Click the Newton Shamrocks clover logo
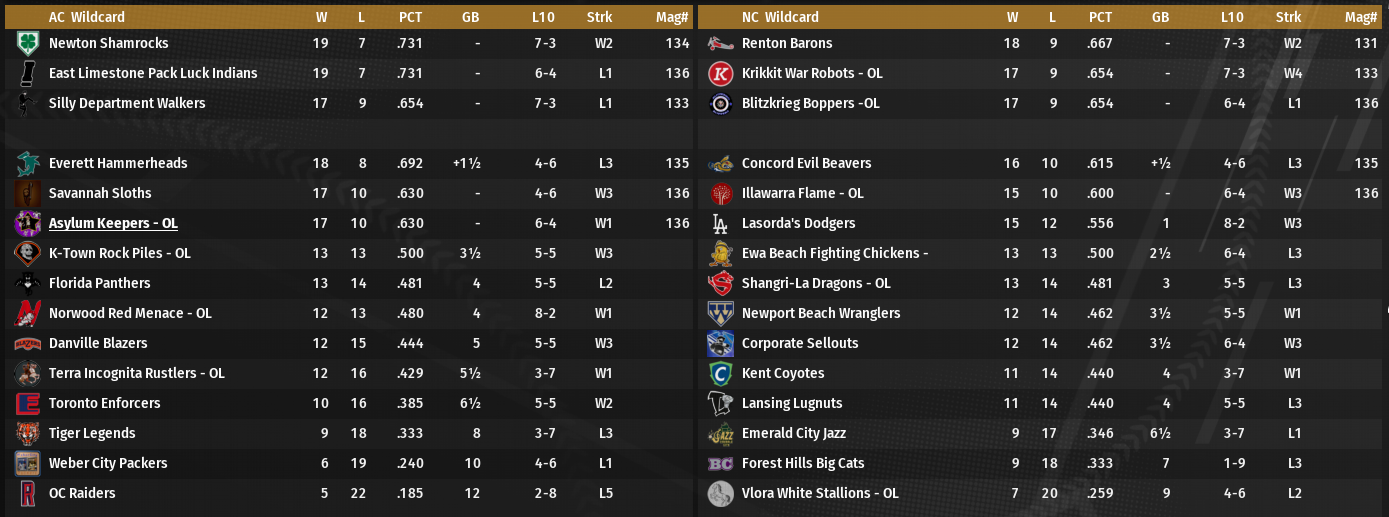 27,44
